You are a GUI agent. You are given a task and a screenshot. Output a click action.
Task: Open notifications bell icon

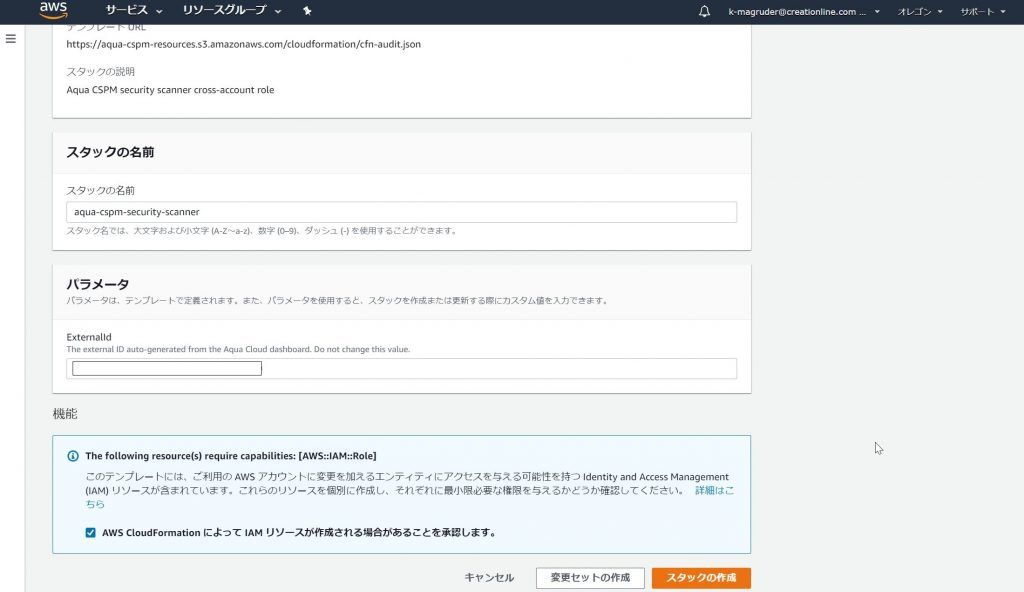click(x=704, y=11)
